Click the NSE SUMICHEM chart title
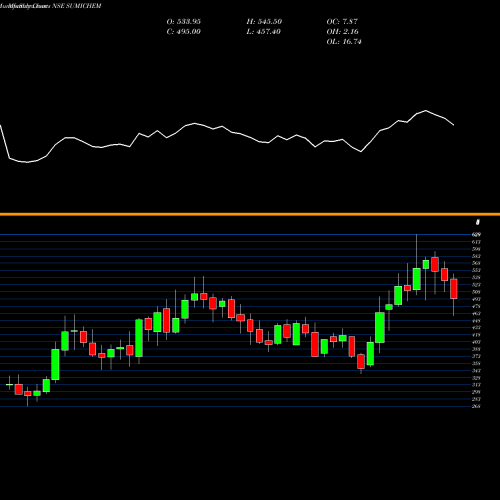This screenshot has height=500, width=500. tap(77, 6)
